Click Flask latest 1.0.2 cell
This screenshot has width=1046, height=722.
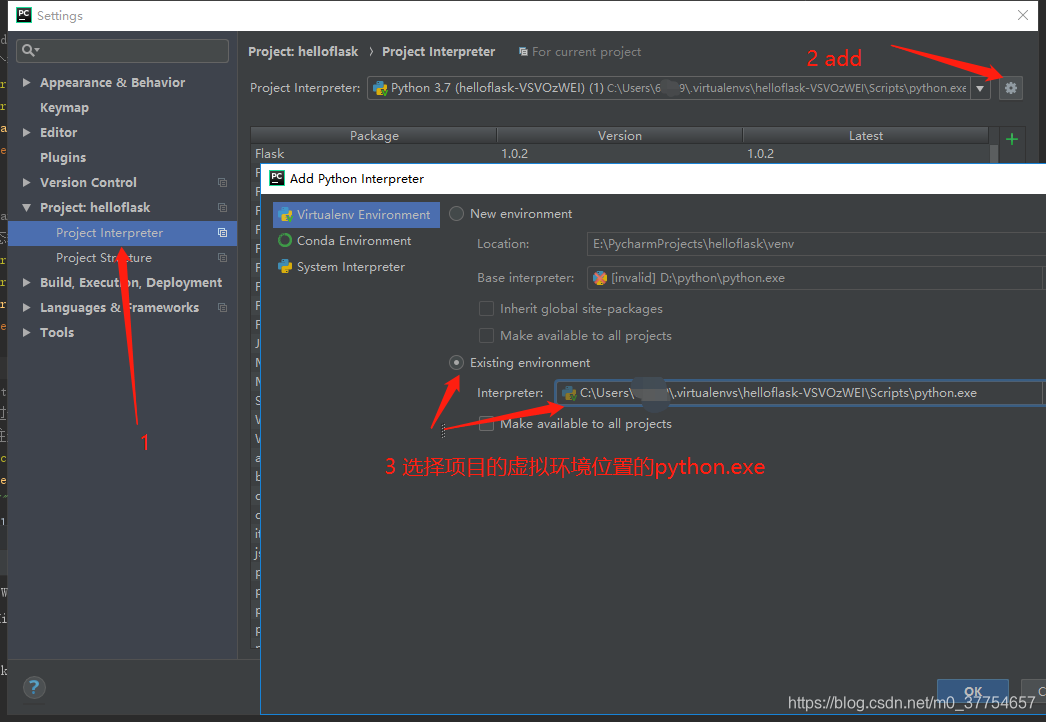760,153
